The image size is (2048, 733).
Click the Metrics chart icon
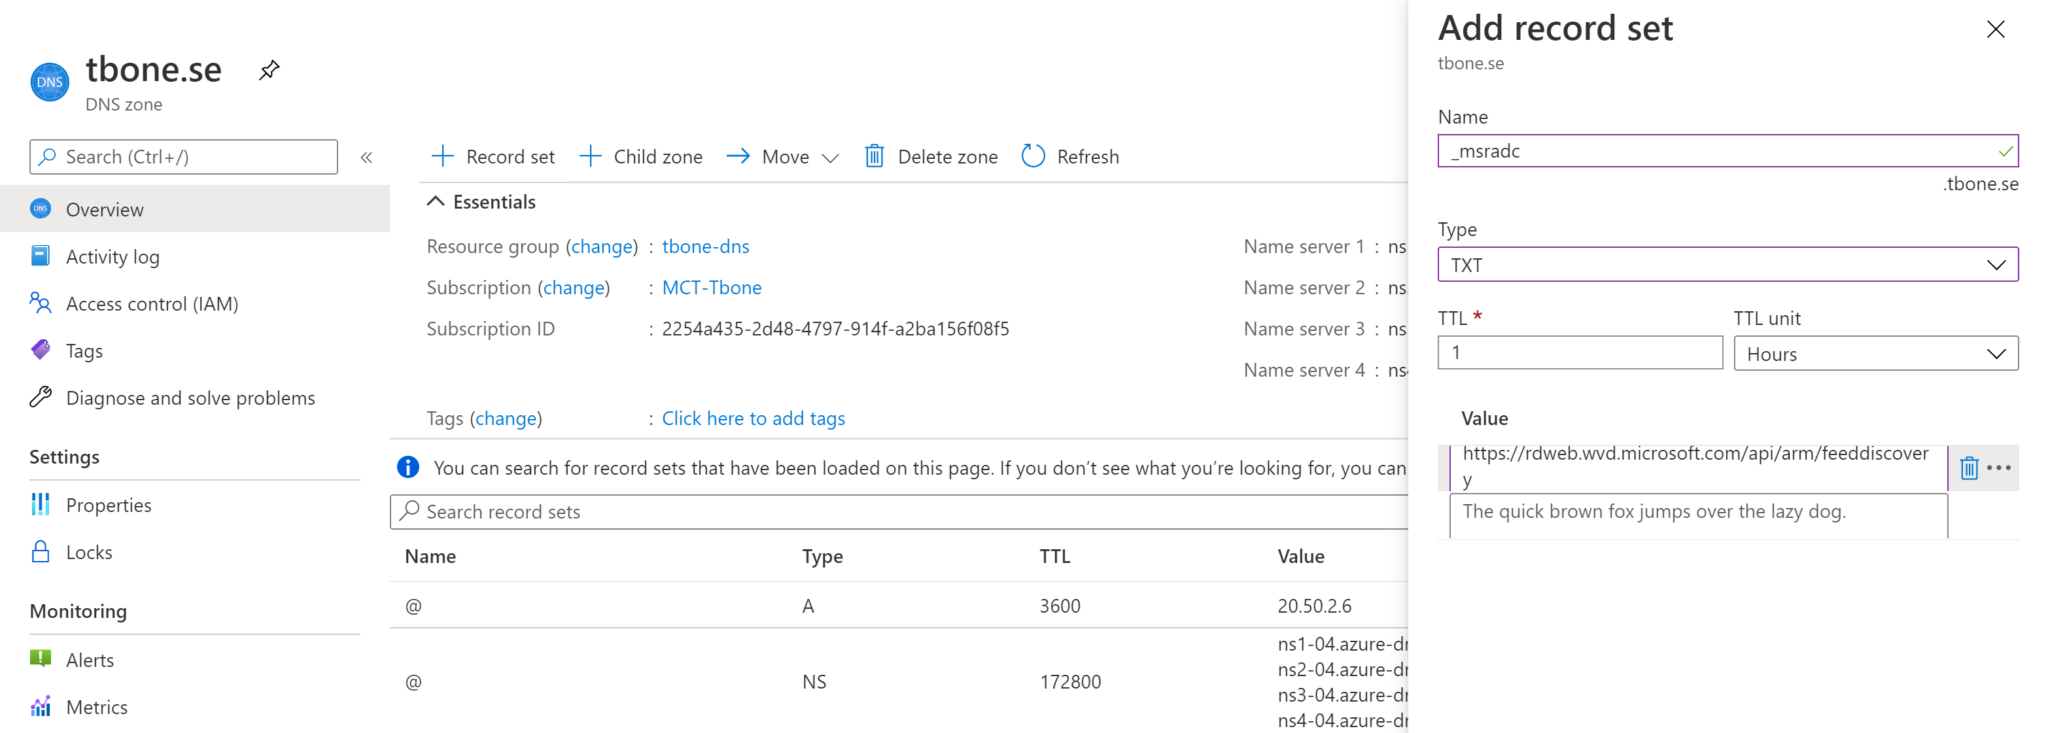click(40, 707)
